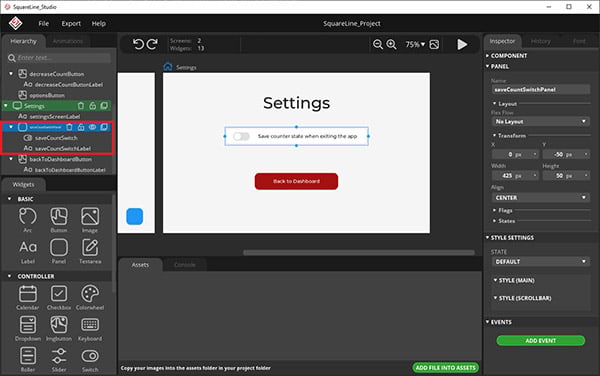Open the Export menu
600x376 pixels.
[71, 23]
